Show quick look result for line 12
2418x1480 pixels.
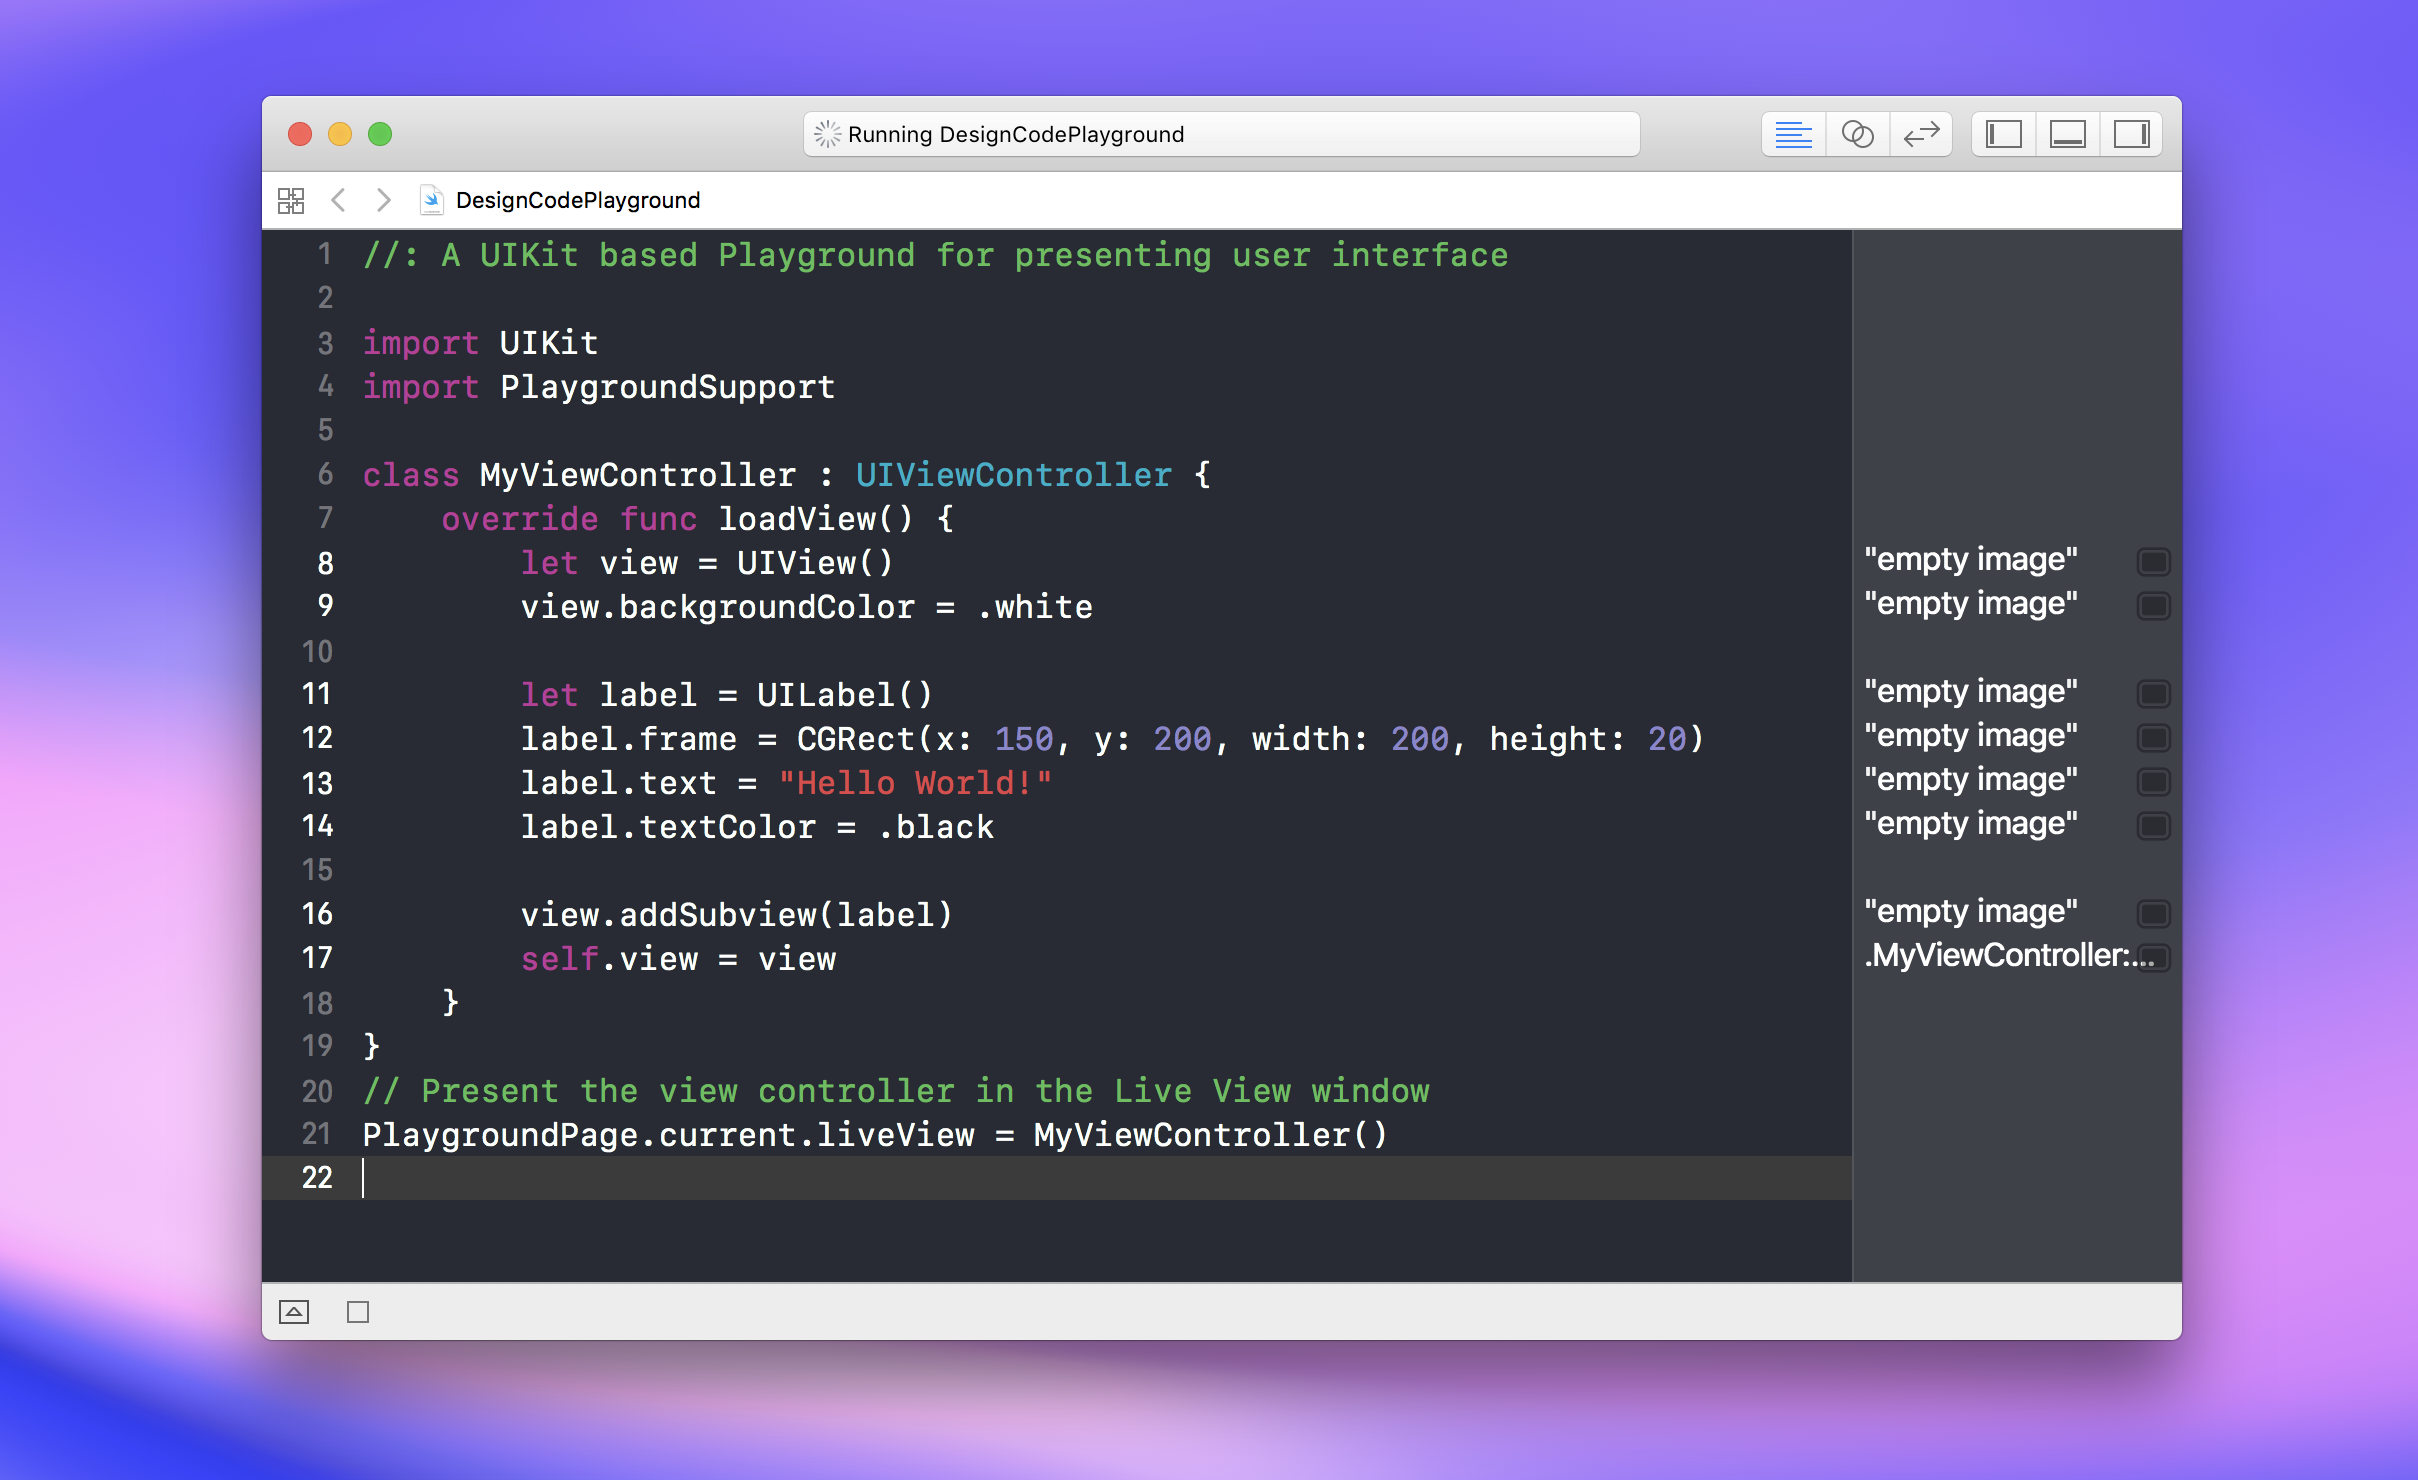pos(2153,738)
